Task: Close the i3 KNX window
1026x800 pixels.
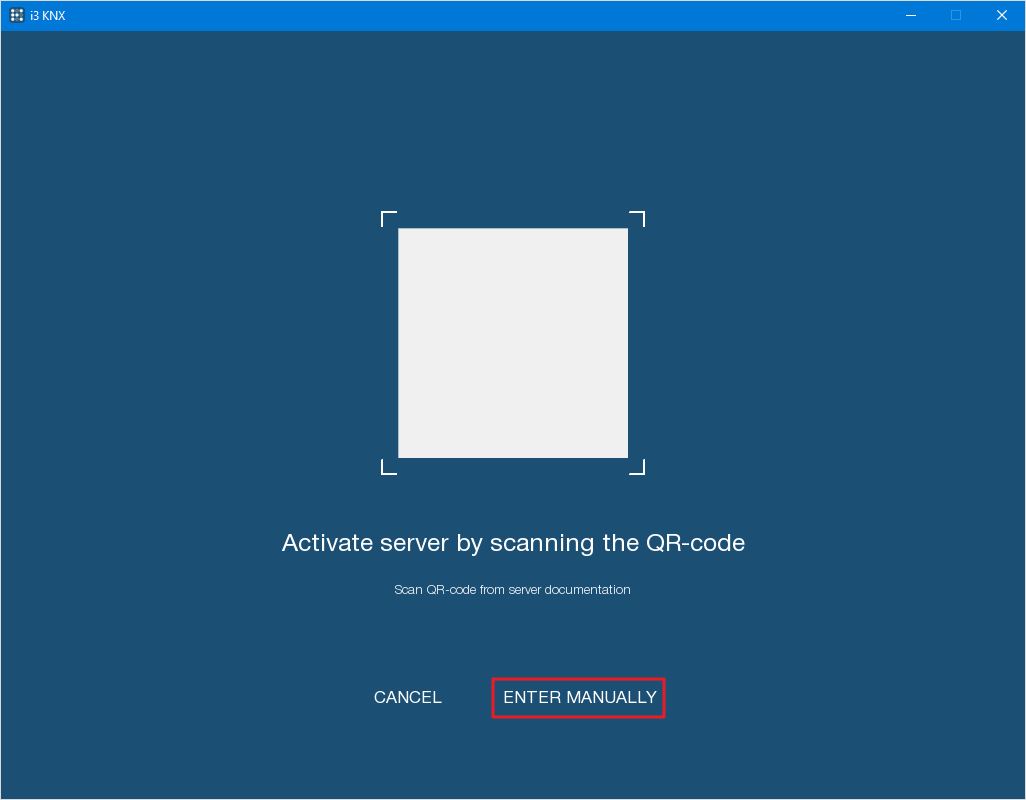Action: coord(1001,15)
